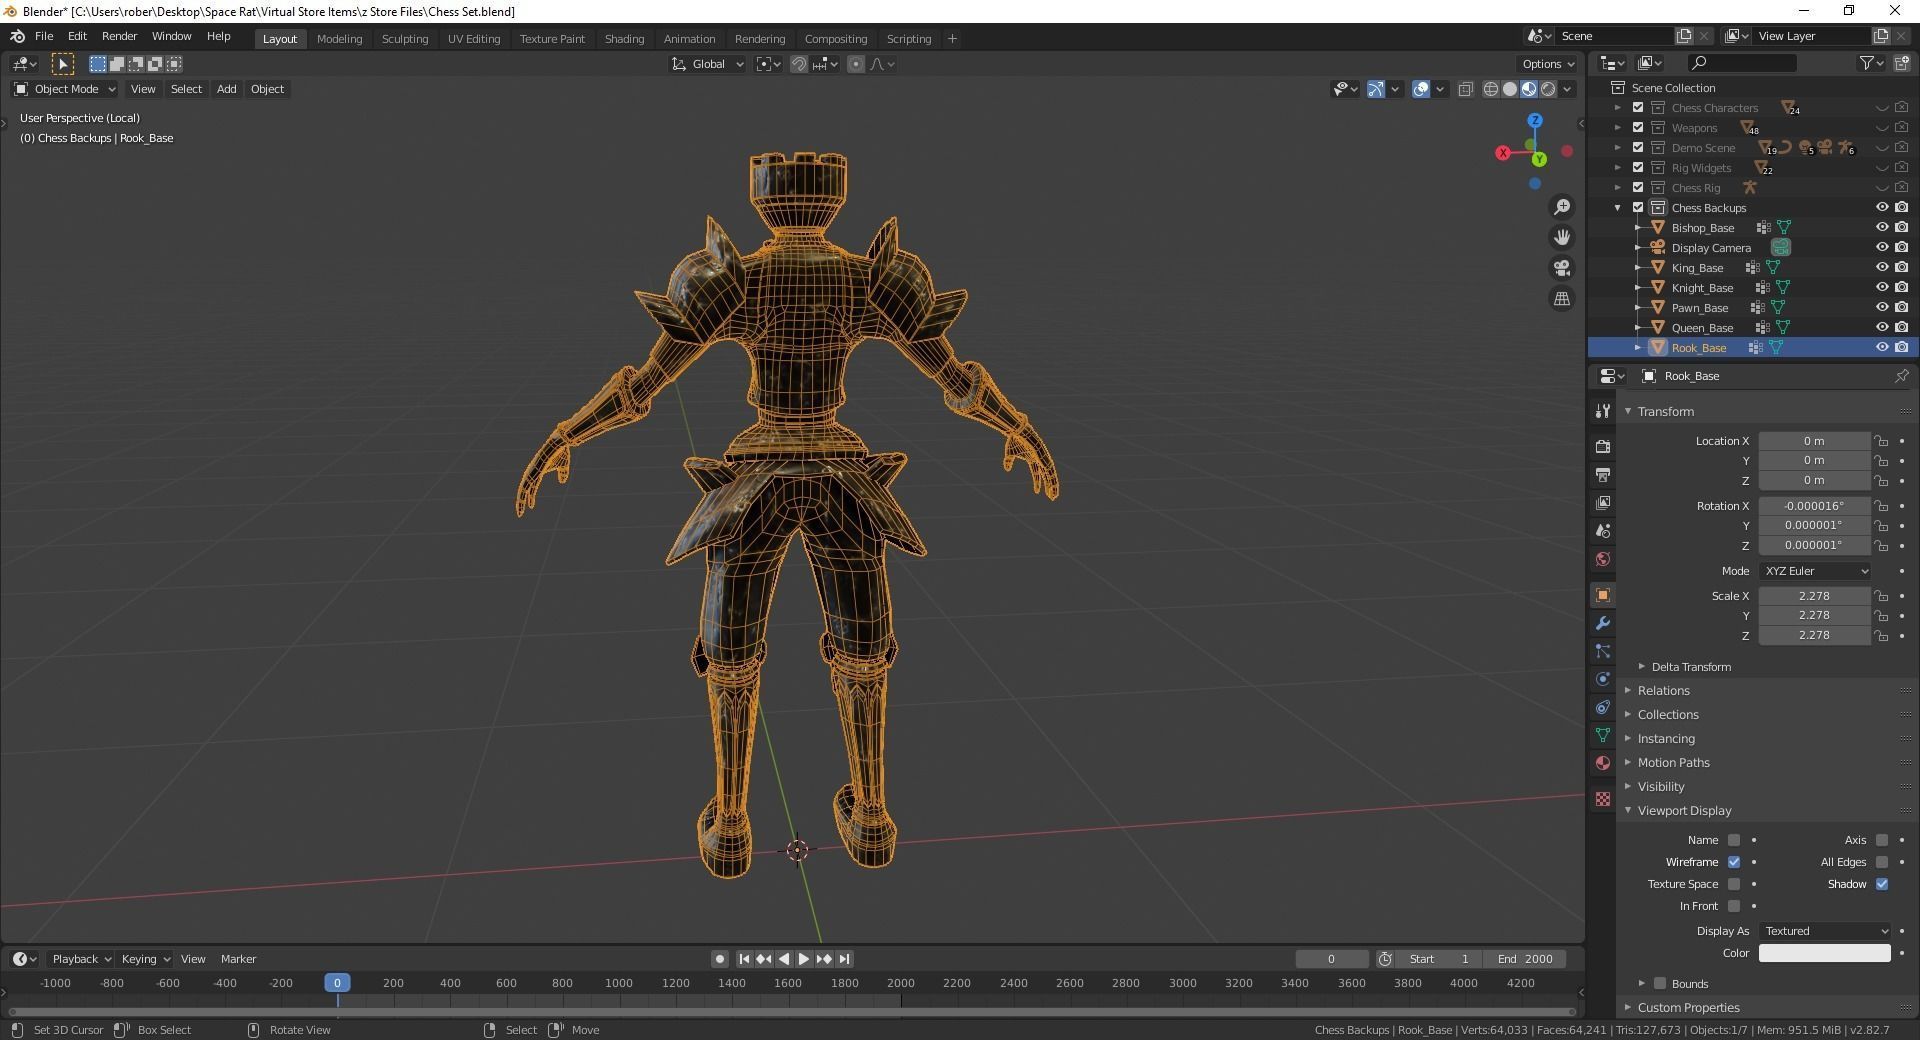Click the Scale X value field
This screenshot has height=1040, width=1920.
pos(1814,596)
